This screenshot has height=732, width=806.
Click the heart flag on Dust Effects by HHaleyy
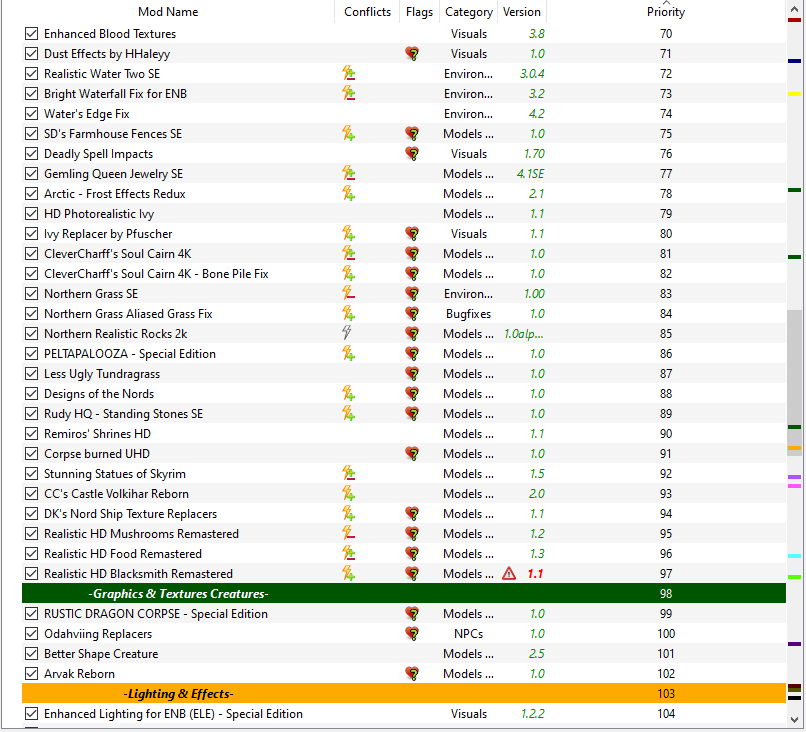(x=412, y=53)
